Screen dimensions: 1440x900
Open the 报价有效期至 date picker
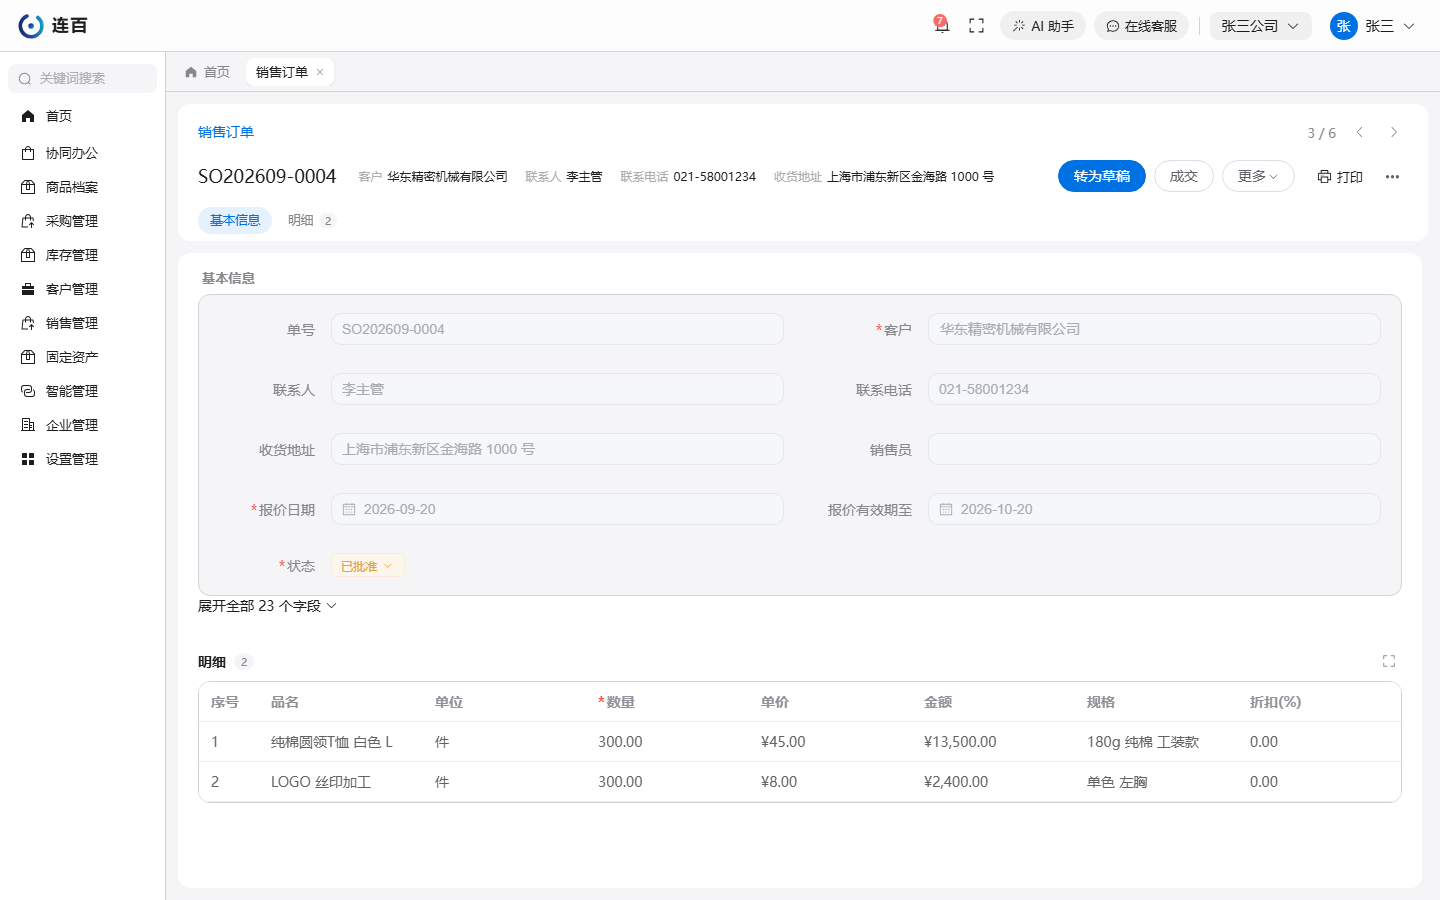tap(1154, 509)
